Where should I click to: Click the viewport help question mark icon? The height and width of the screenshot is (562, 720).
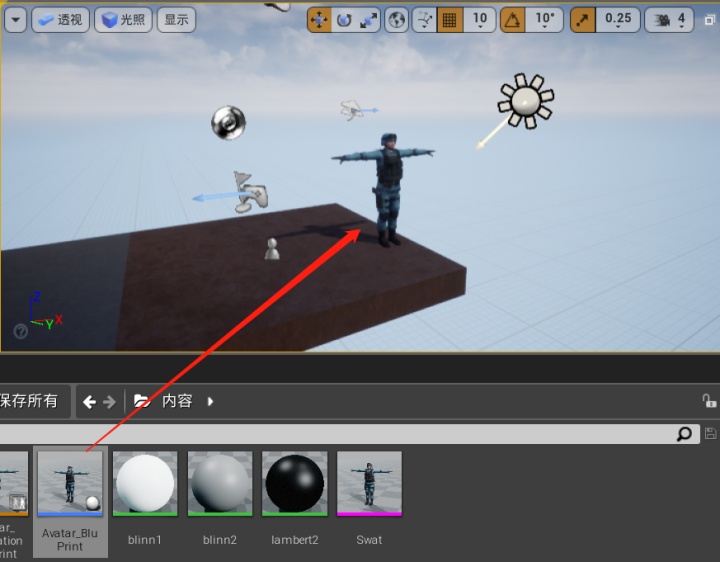(x=21, y=331)
